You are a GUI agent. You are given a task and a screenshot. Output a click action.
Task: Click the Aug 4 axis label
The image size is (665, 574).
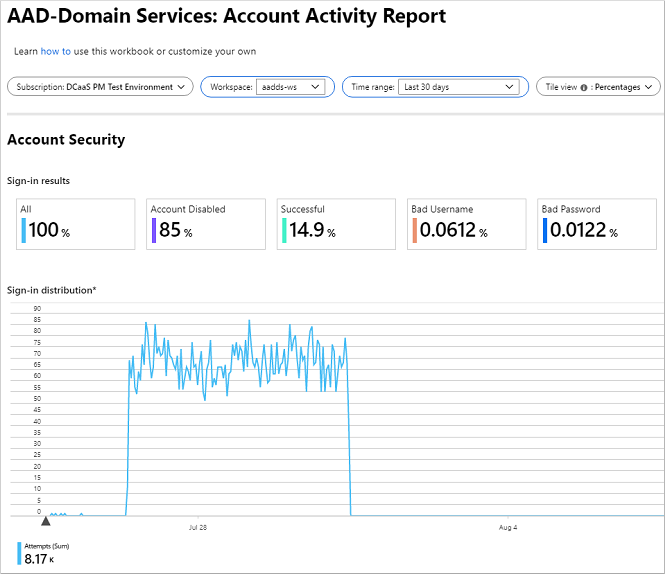(x=507, y=527)
